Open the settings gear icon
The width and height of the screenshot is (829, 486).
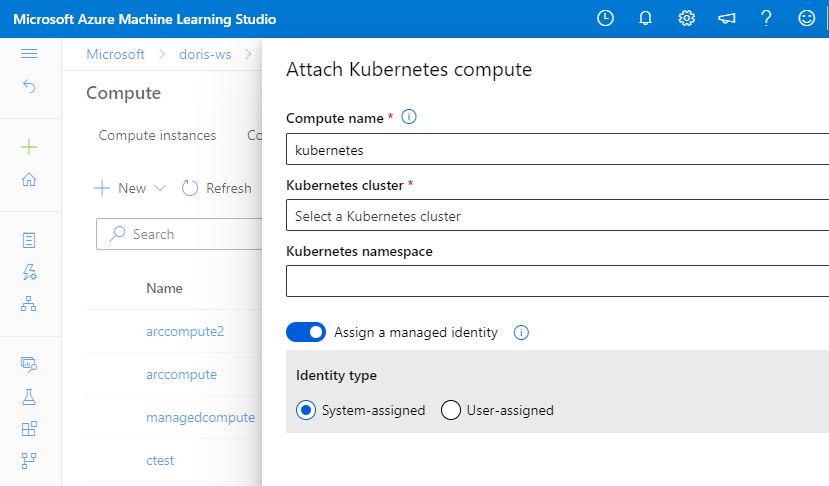686,18
